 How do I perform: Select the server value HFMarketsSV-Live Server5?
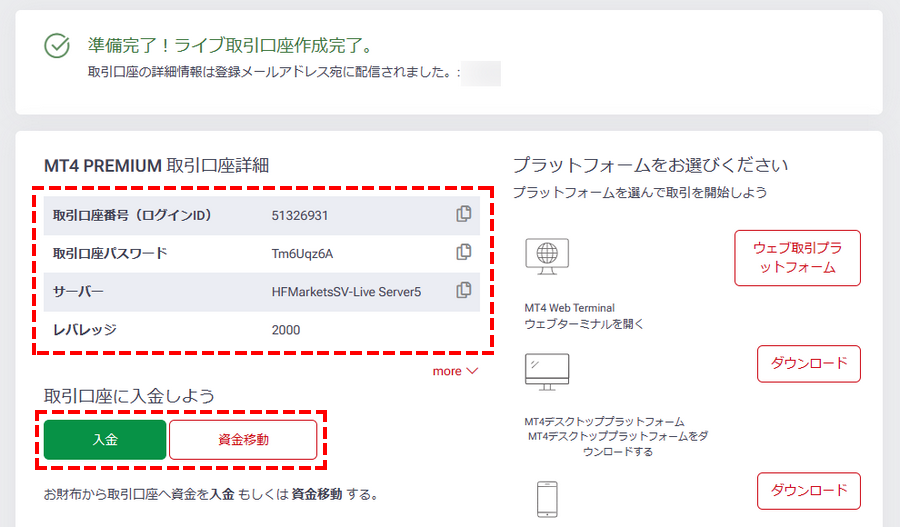click(x=346, y=292)
